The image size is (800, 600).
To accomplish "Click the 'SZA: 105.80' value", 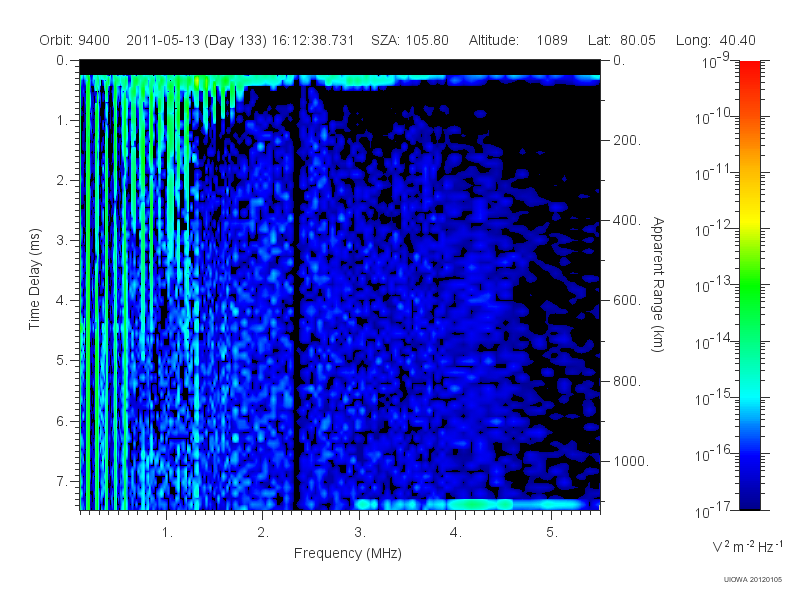I will click(410, 40).
